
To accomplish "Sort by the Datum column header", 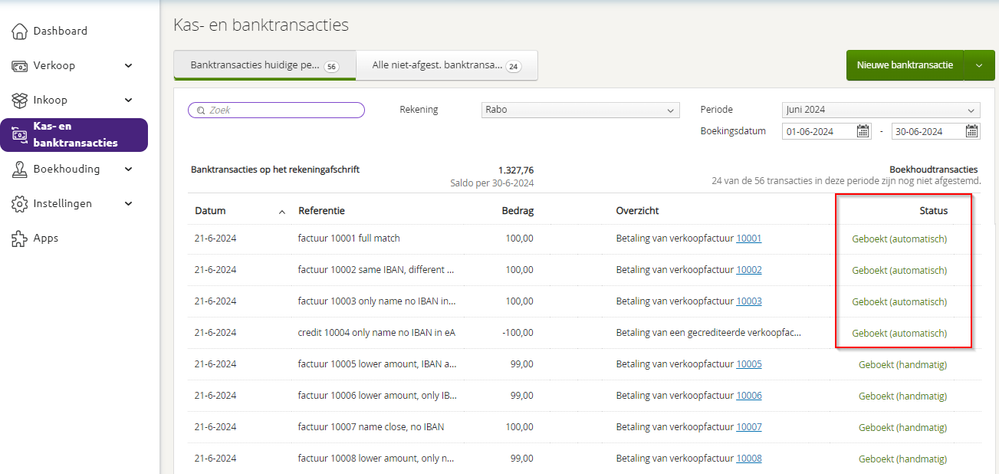I will [x=211, y=211].
